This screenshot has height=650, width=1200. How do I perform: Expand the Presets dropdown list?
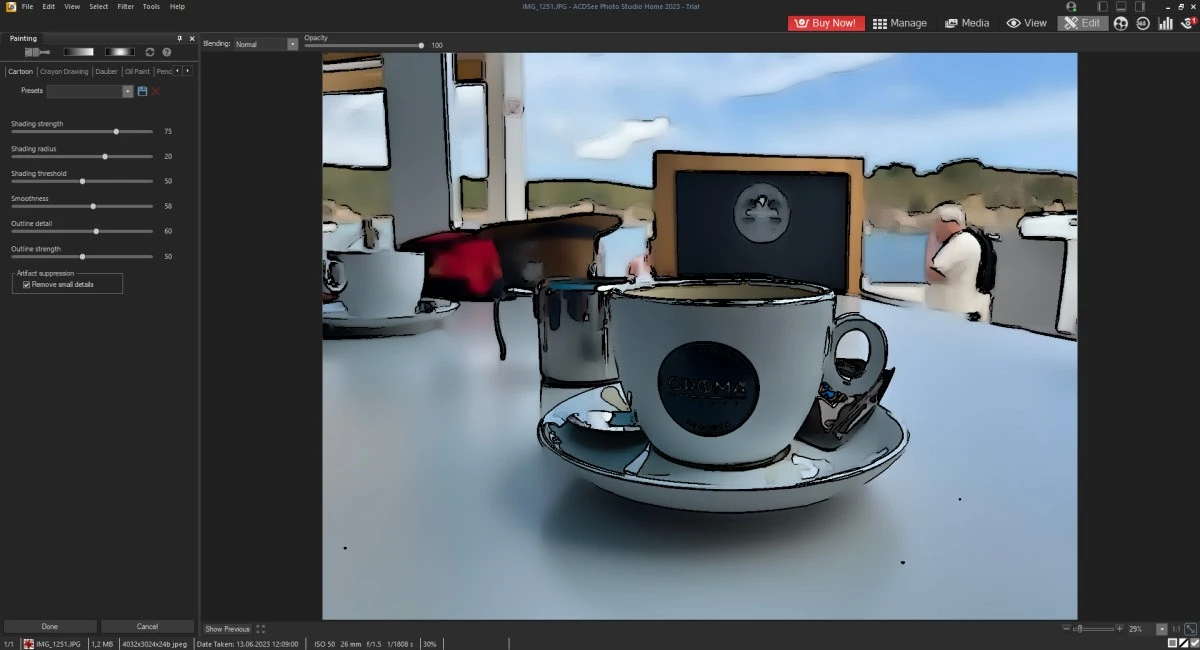(128, 91)
